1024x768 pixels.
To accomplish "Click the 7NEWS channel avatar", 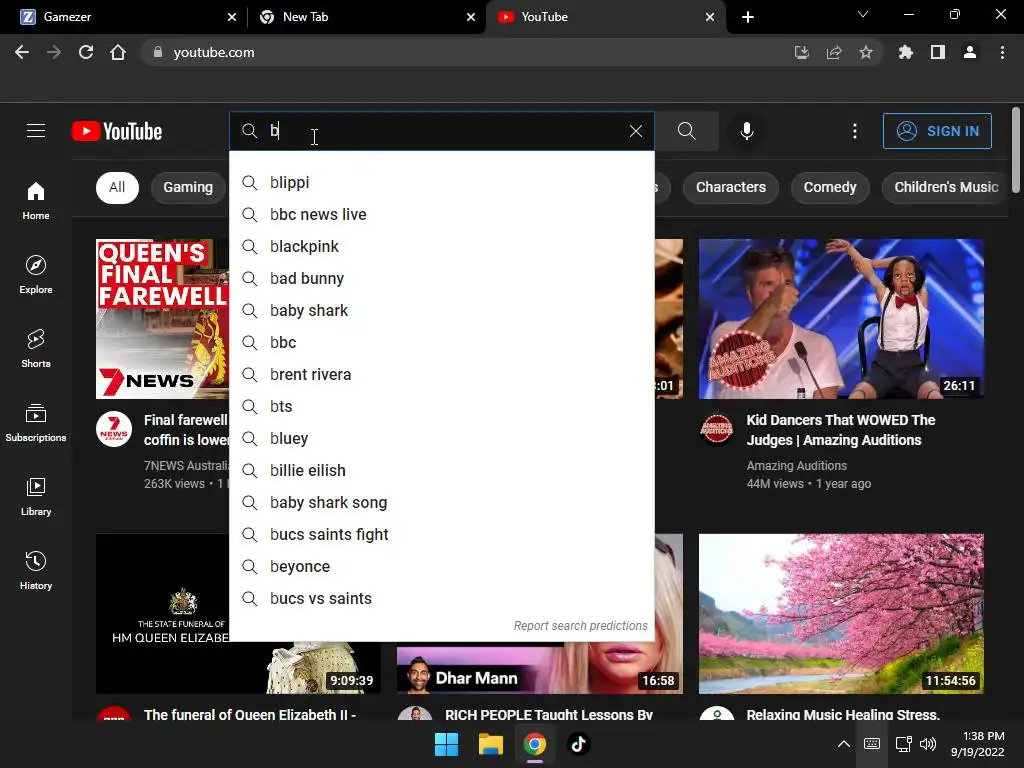I will (x=114, y=429).
